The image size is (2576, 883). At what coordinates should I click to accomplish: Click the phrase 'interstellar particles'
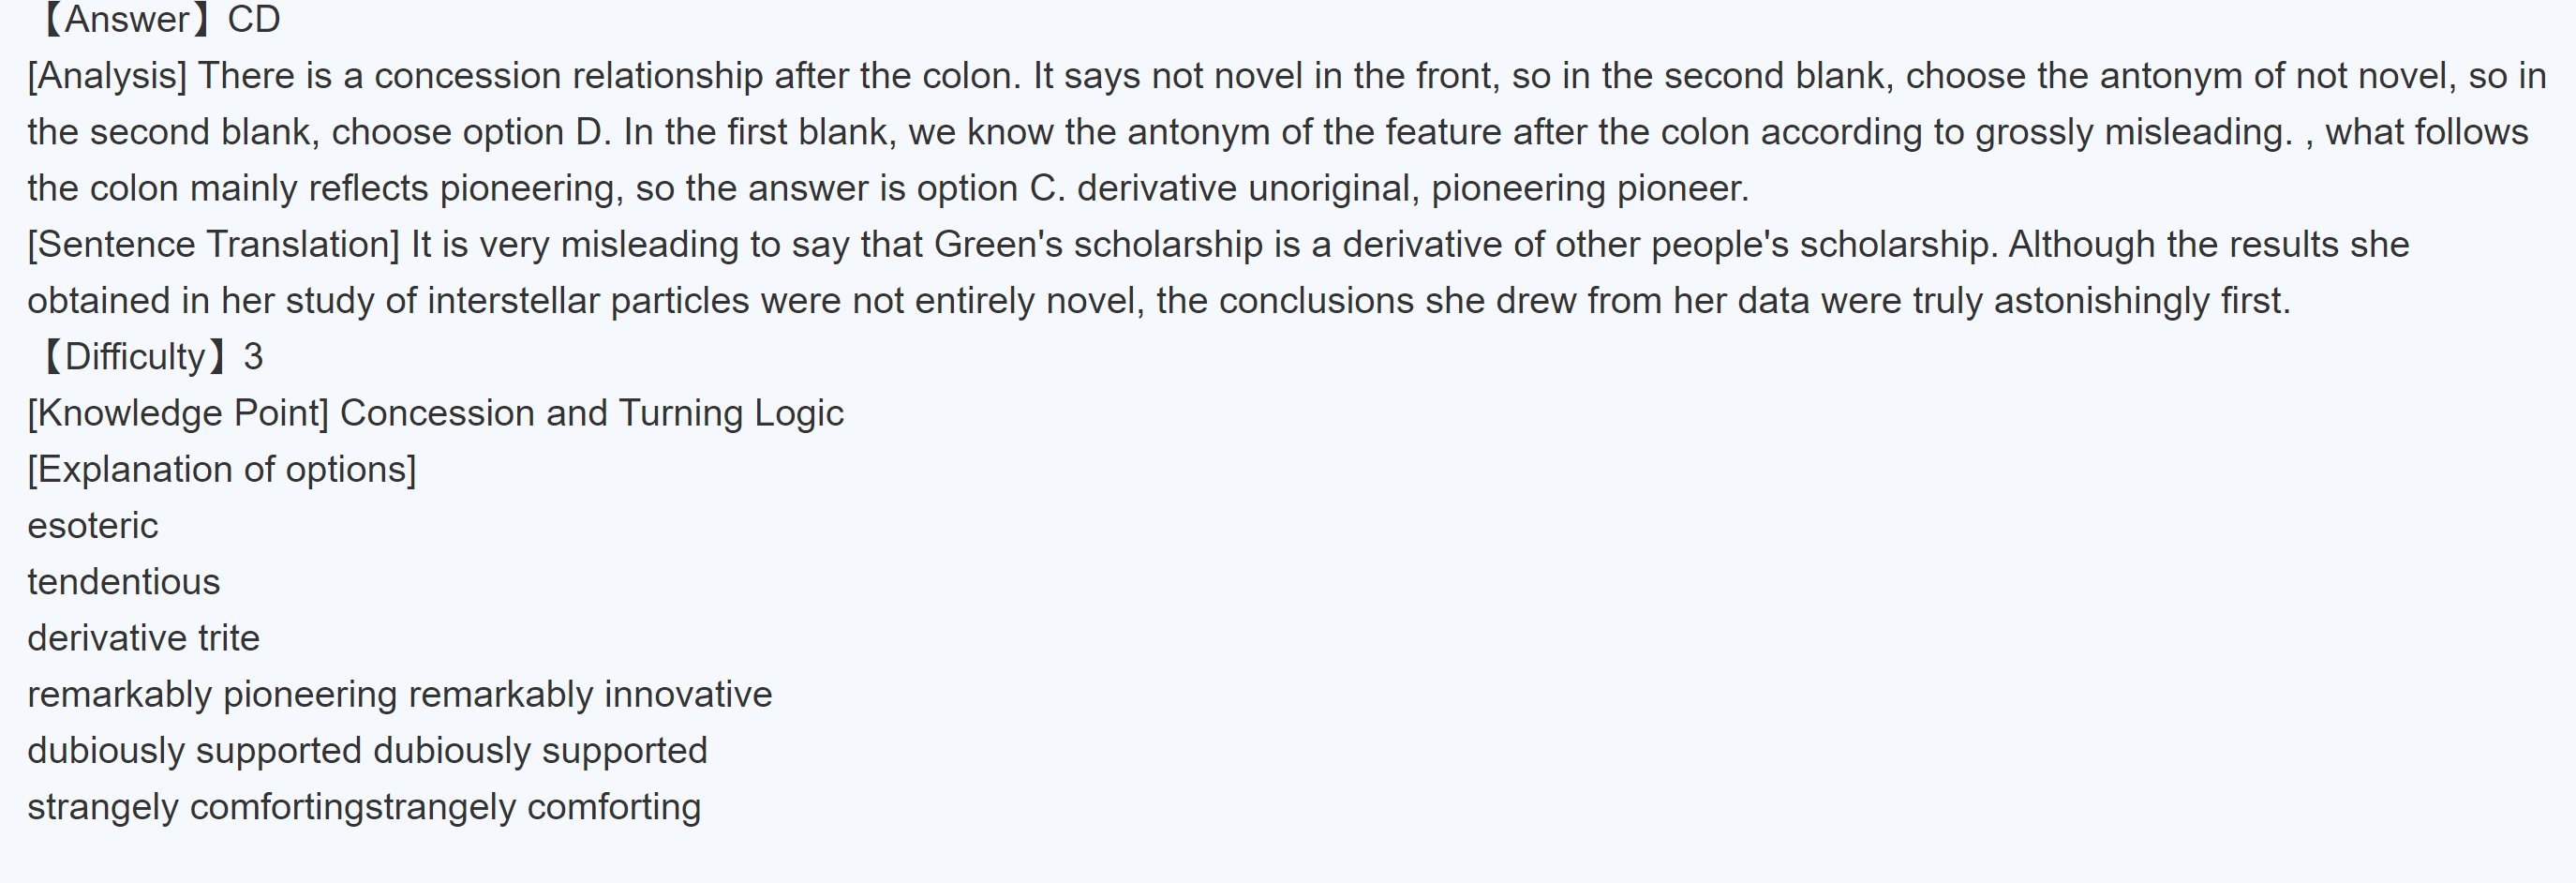(588, 301)
